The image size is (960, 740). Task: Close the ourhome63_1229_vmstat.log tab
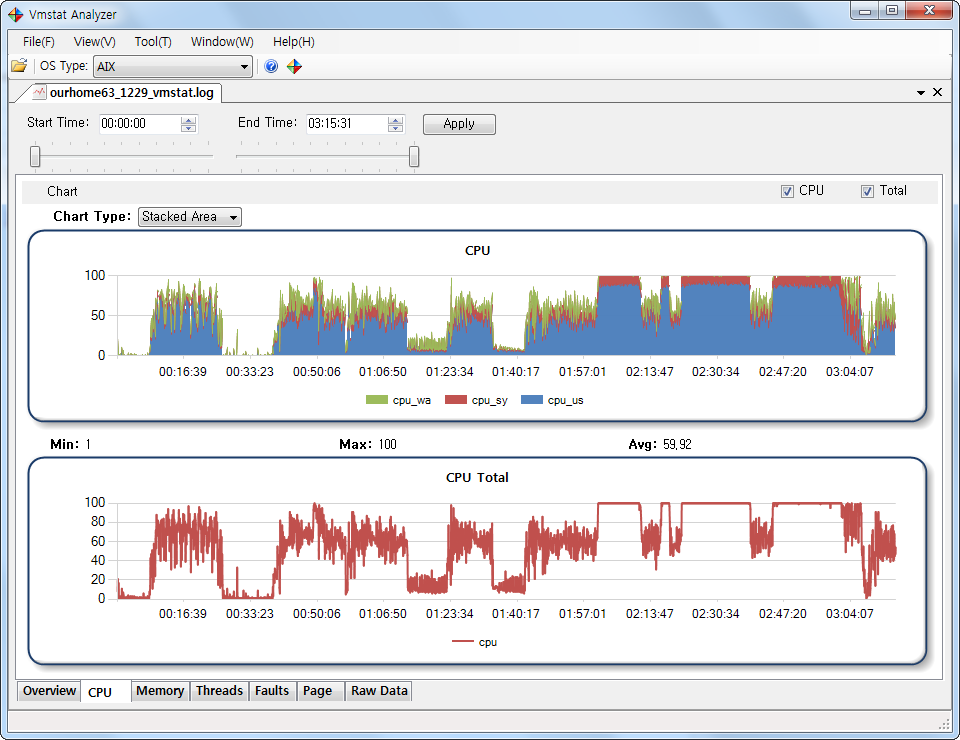pyautogui.click(x=937, y=90)
